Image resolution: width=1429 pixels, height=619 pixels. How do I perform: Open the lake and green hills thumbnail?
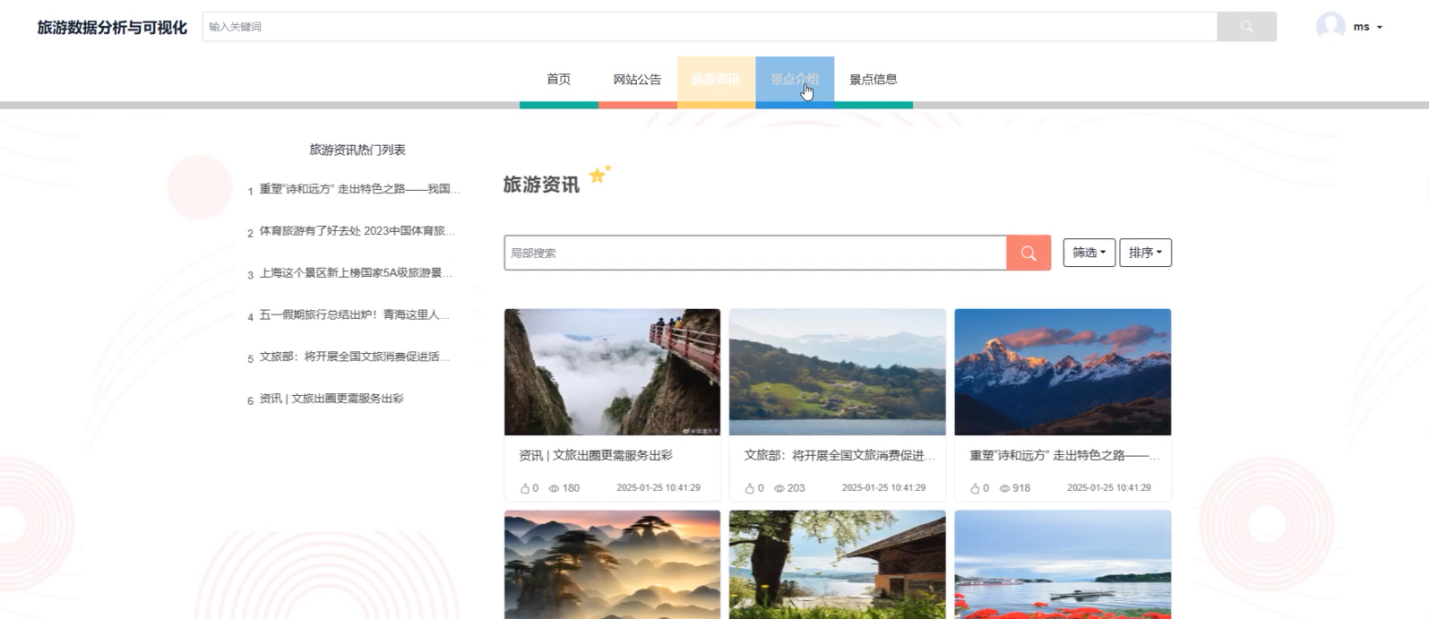point(837,372)
